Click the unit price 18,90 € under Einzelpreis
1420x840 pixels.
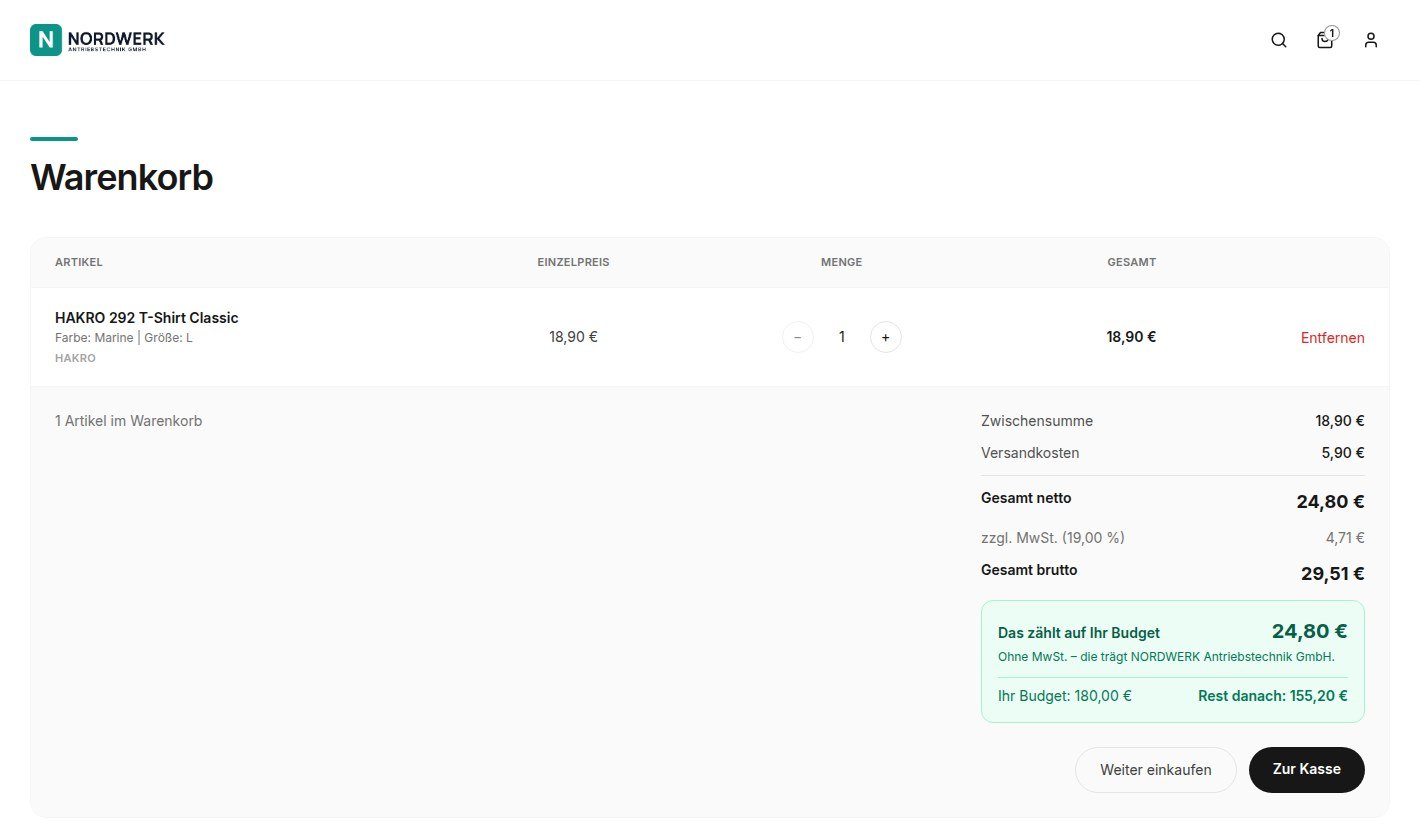573,337
